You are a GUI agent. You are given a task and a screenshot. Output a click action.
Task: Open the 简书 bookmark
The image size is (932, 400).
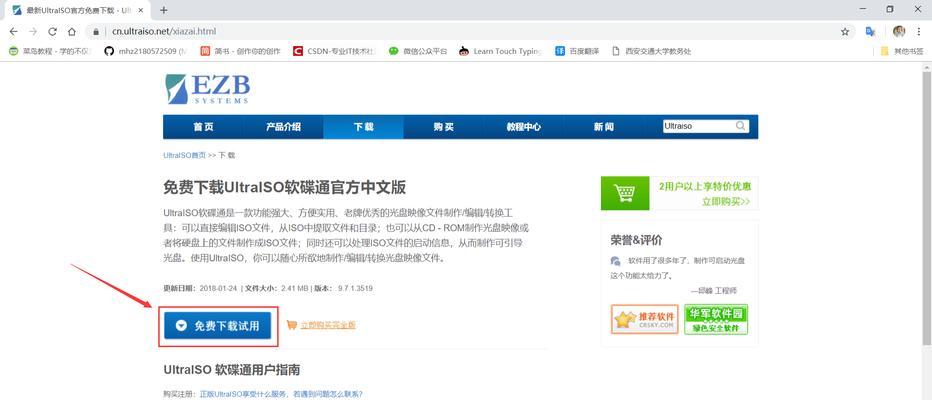pyautogui.click(x=240, y=51)
